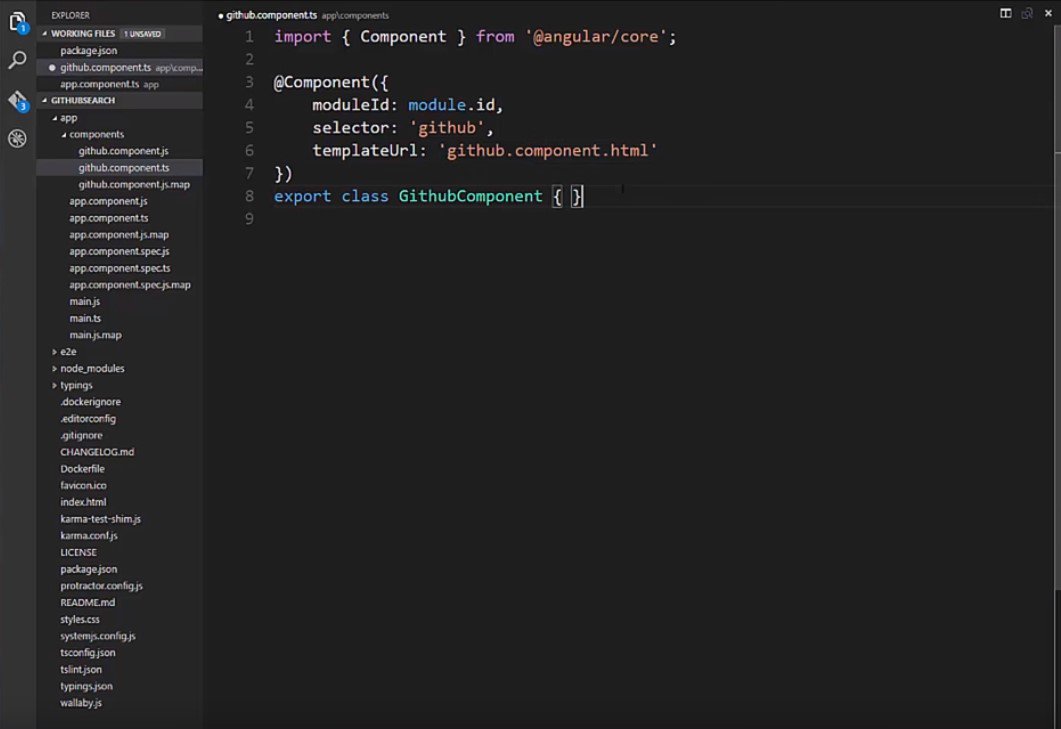This screenshot has height=729, width=1061.
Task: Open app.component.spec.ts file
Action: [x=120, y=268]
